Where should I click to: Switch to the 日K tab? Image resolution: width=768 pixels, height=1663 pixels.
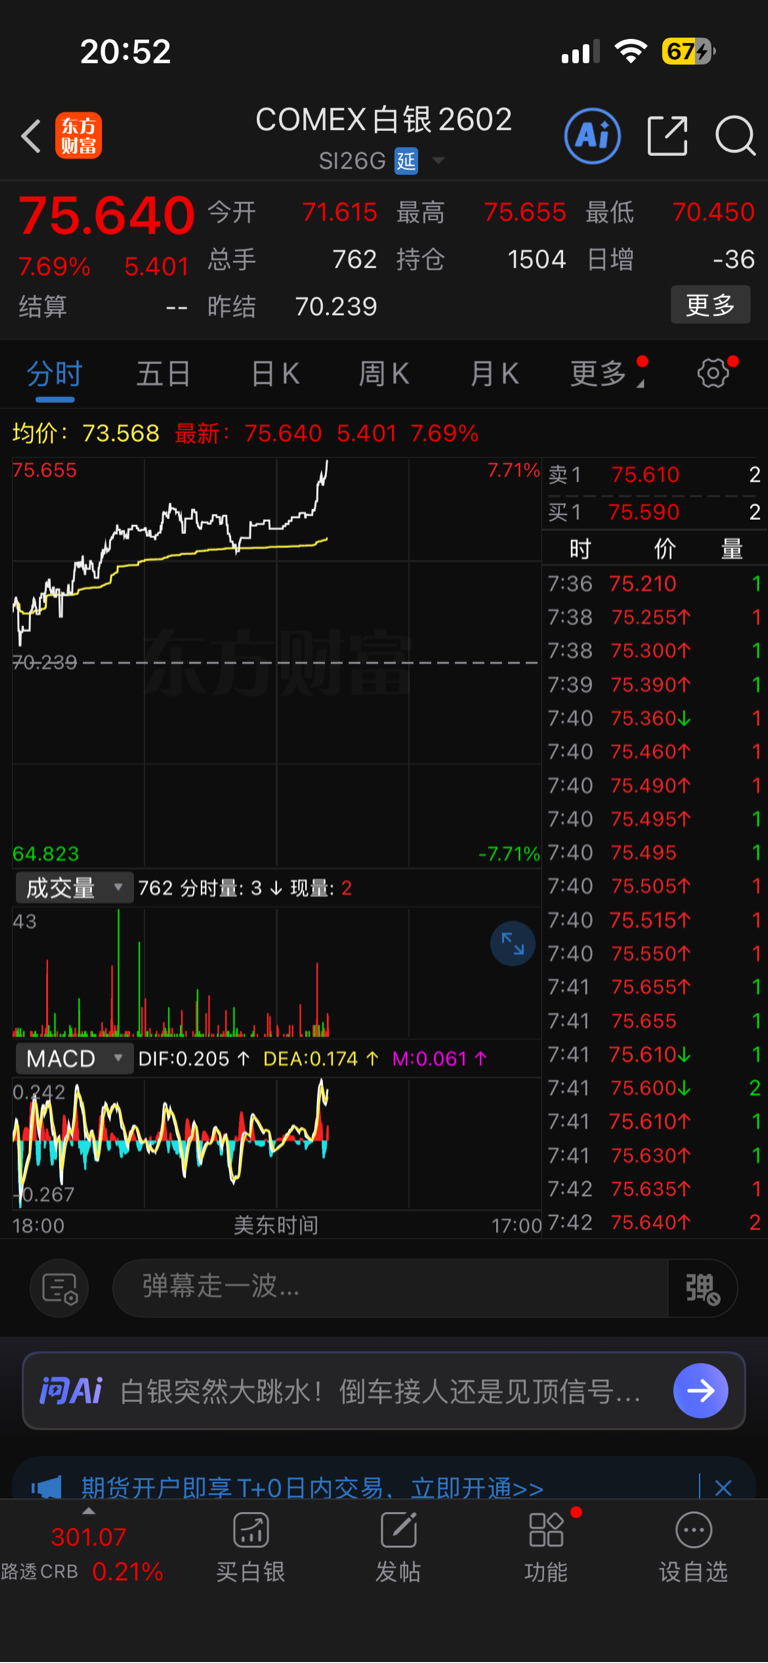pyautogui.click(x=275, y=374)
